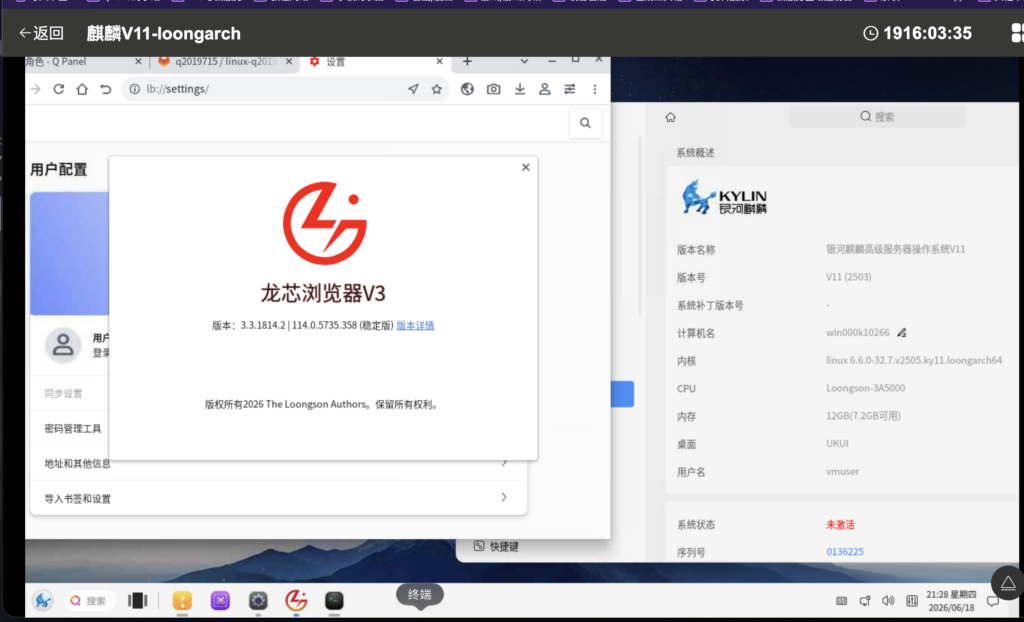Edit computer name with pencil icon

point(902,333)
